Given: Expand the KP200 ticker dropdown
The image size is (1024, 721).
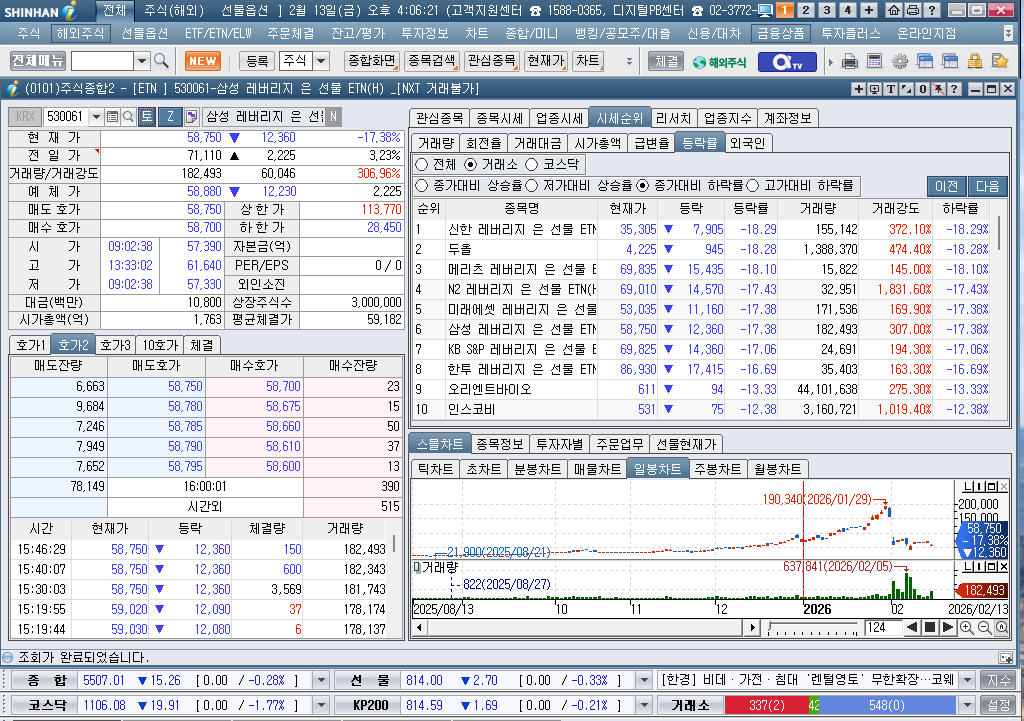Looking at the screenshot, I should [644, 705].
